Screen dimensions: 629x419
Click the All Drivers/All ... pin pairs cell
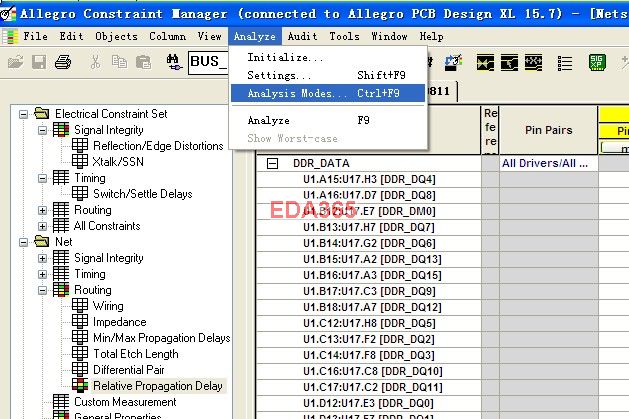tap(548, 163)
